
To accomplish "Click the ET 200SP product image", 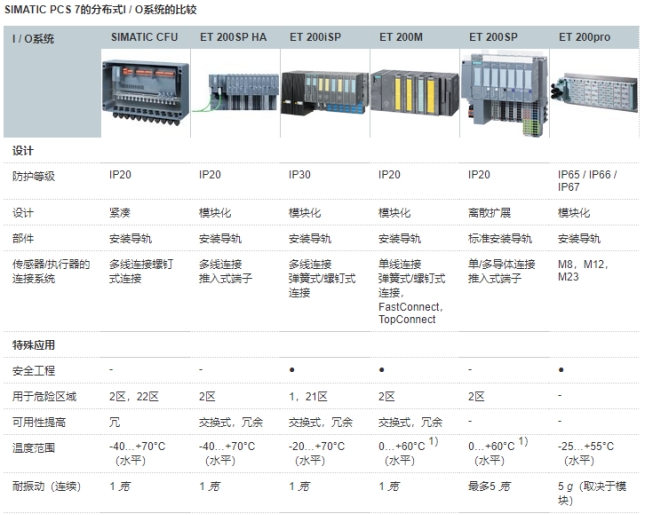I will pyautogui.click(x=504, y=95).
